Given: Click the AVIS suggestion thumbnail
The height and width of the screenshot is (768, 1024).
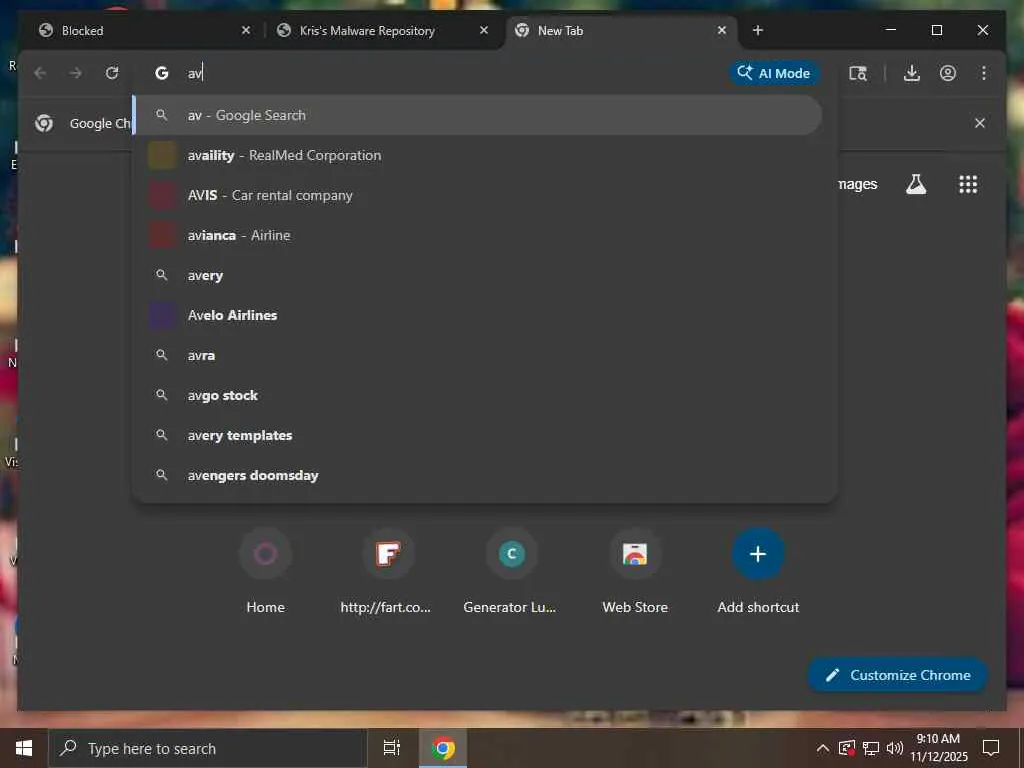Looking at the screenshot, I should click(x=162, y=195).
